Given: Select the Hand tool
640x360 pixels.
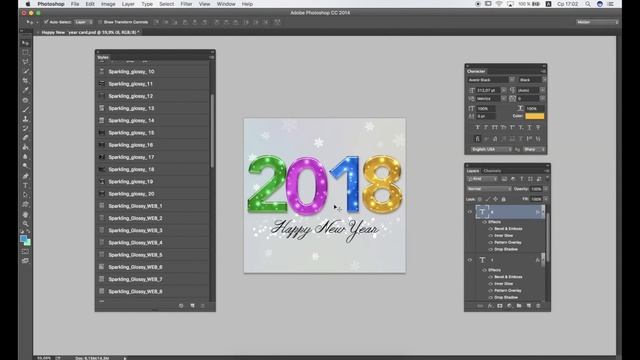Looking at the screenshot, I should pyautogui.click(x=25, y=214).
